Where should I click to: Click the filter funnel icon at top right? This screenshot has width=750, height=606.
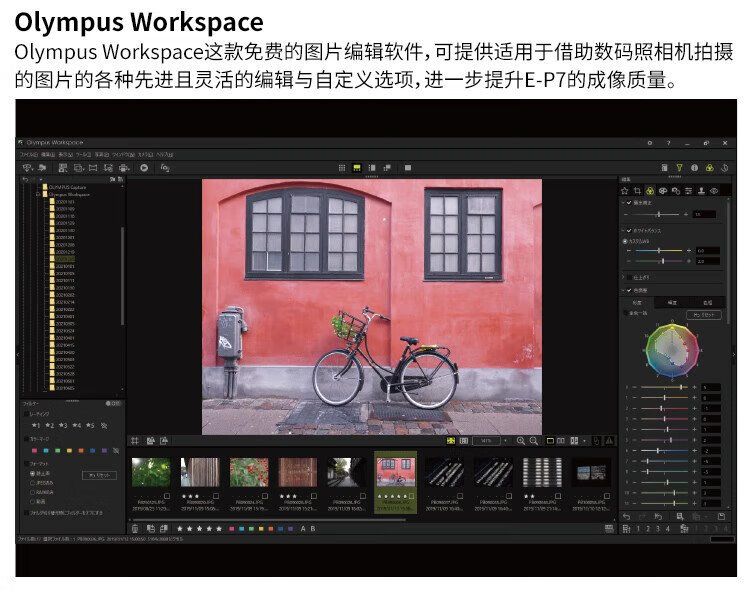(x=678, y=168)
